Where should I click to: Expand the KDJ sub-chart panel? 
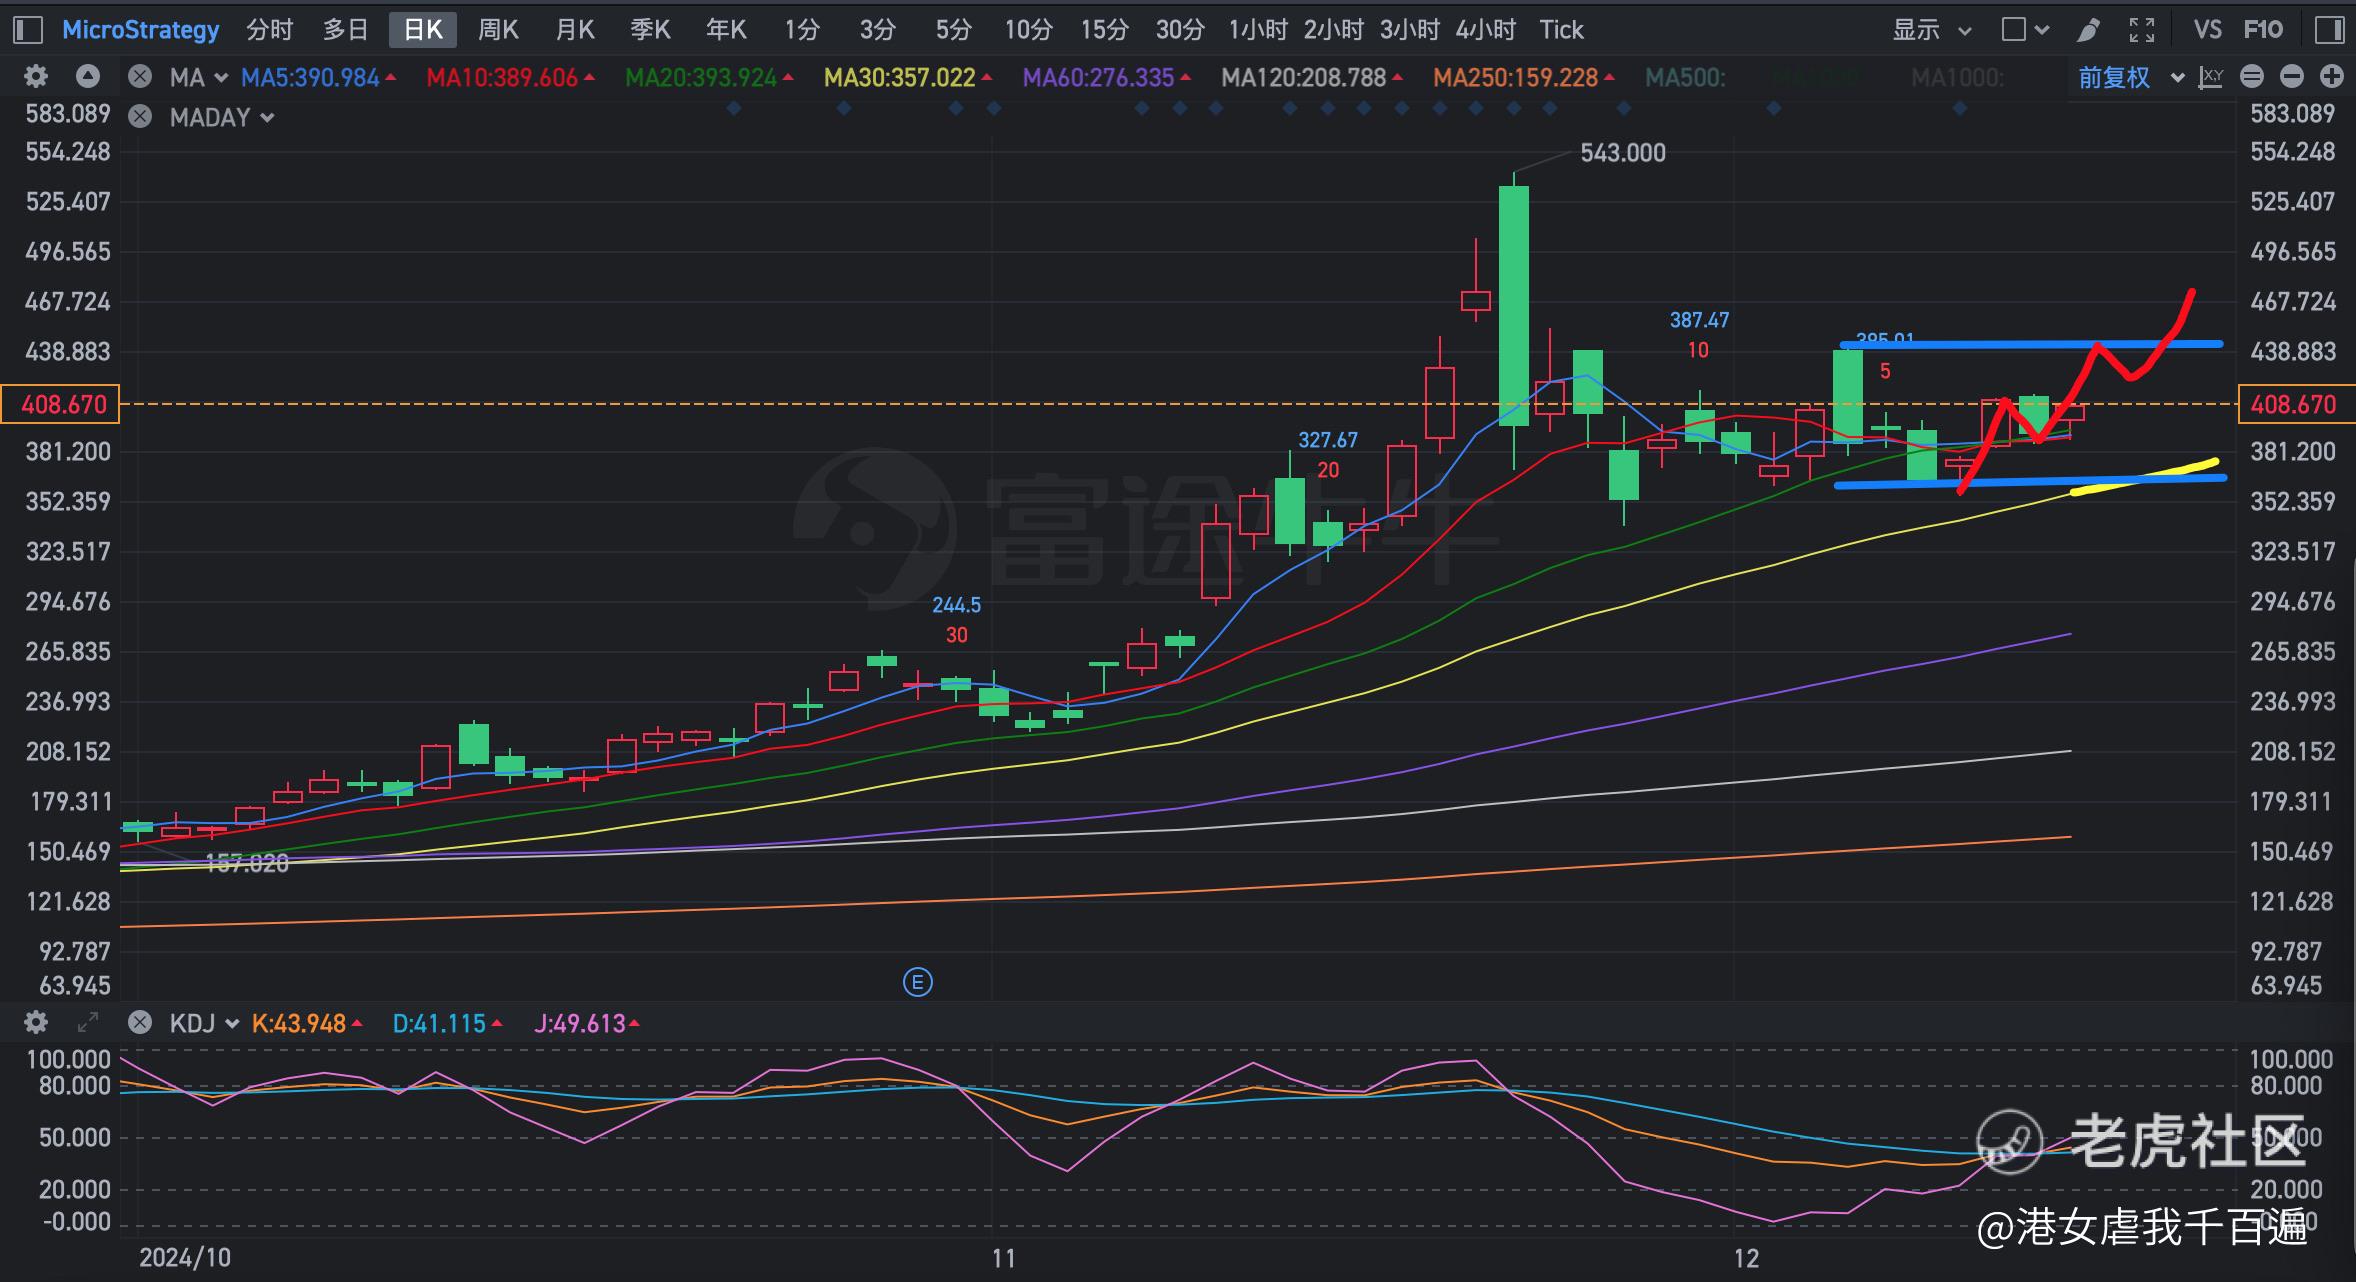(x=88, y=1023)
